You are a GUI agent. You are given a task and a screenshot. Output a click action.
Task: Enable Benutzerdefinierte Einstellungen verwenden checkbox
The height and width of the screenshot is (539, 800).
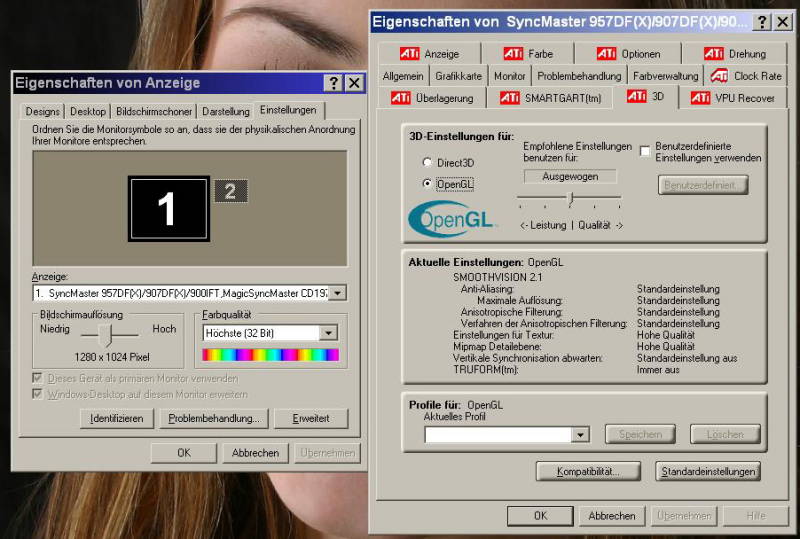pos(645,151)
